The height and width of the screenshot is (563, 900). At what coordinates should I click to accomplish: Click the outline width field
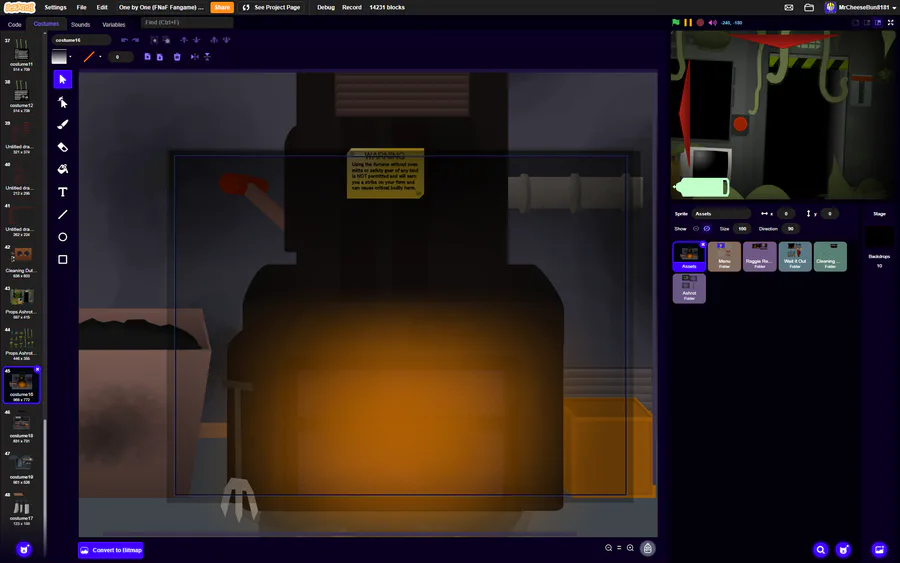121,57
